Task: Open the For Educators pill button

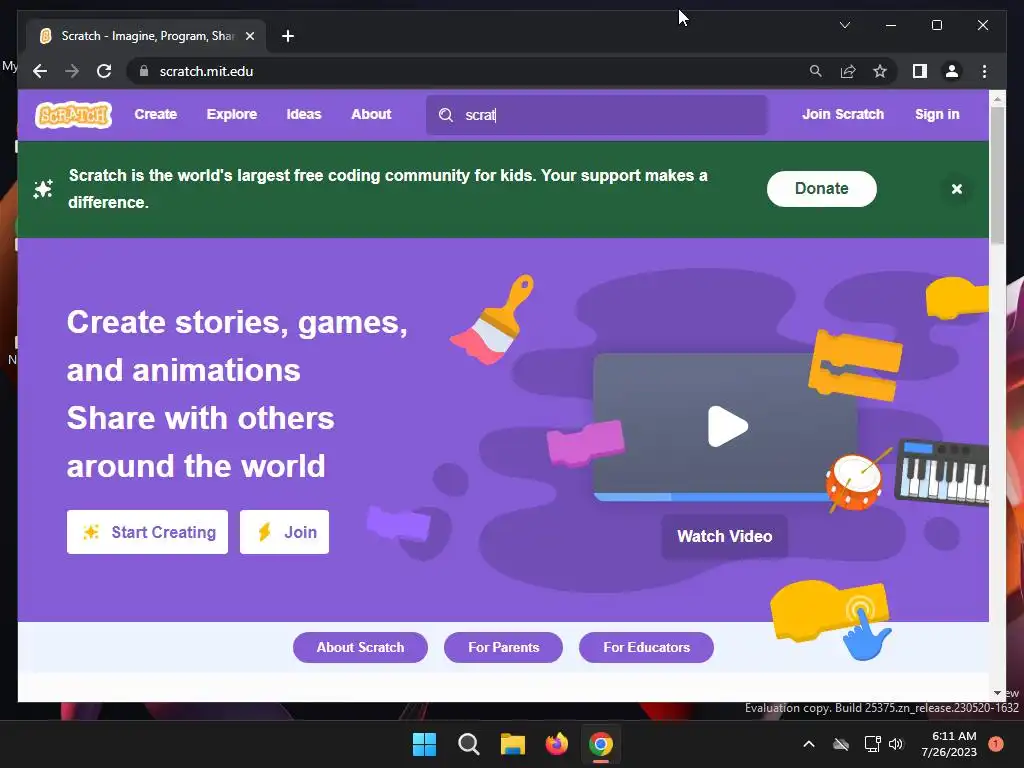Action: click(x=647, y=647)
